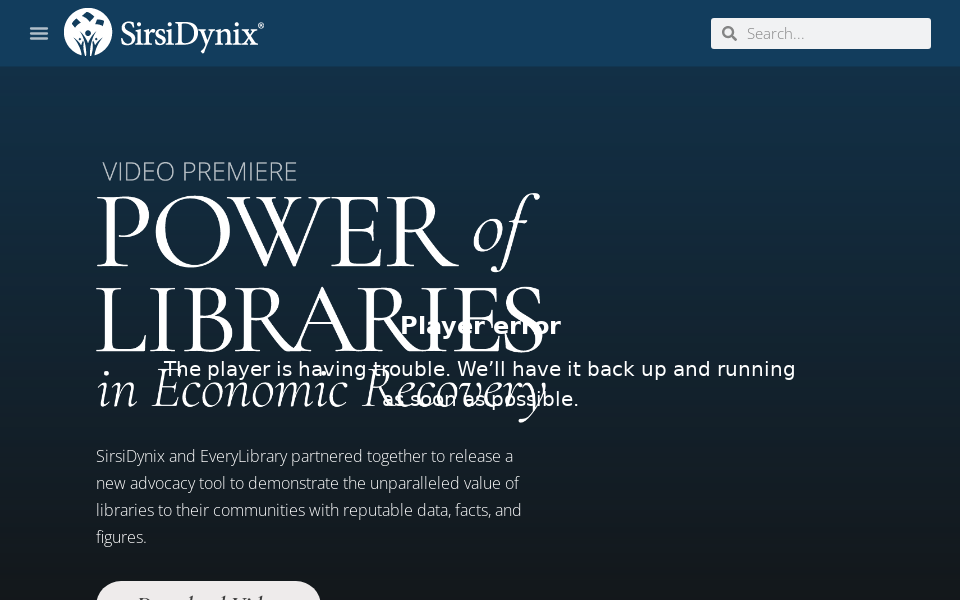Click the SirsiDynix circular logo emblem
This screenshot has height=600, width=960.
tap(88, 32)
